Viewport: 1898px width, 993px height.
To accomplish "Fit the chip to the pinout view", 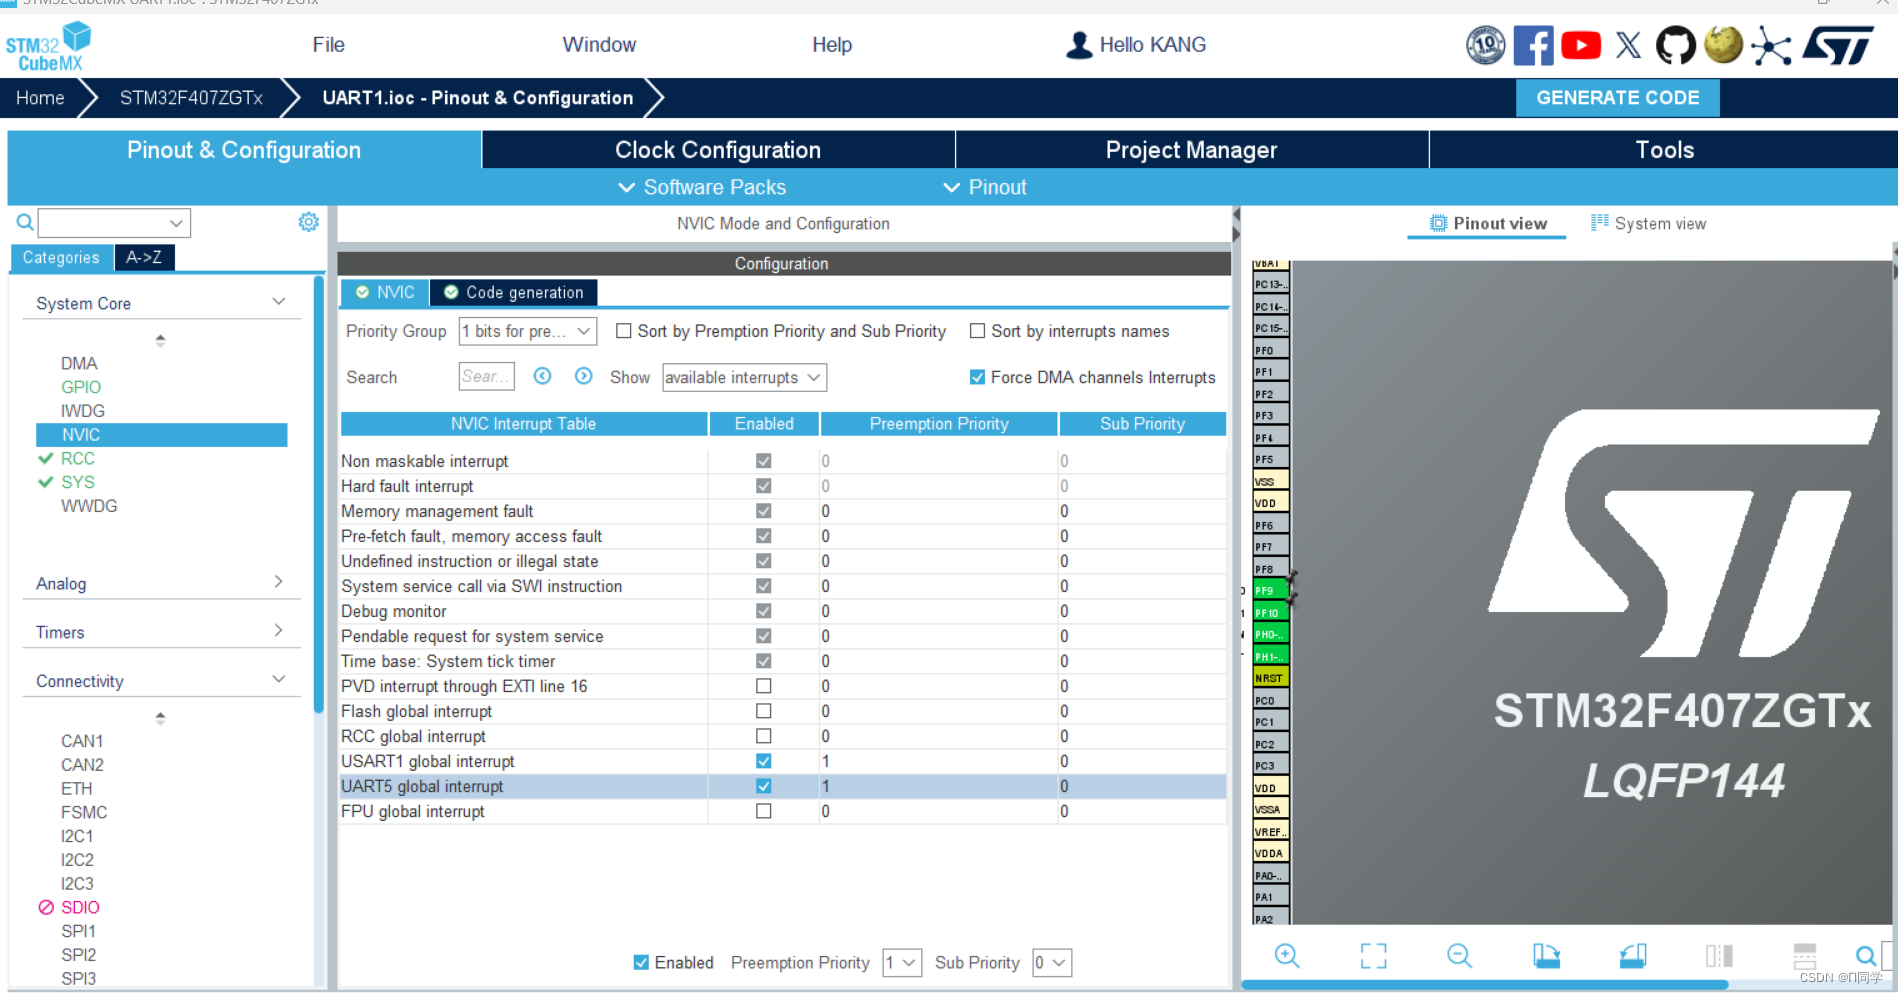I will click(1374, 956).
